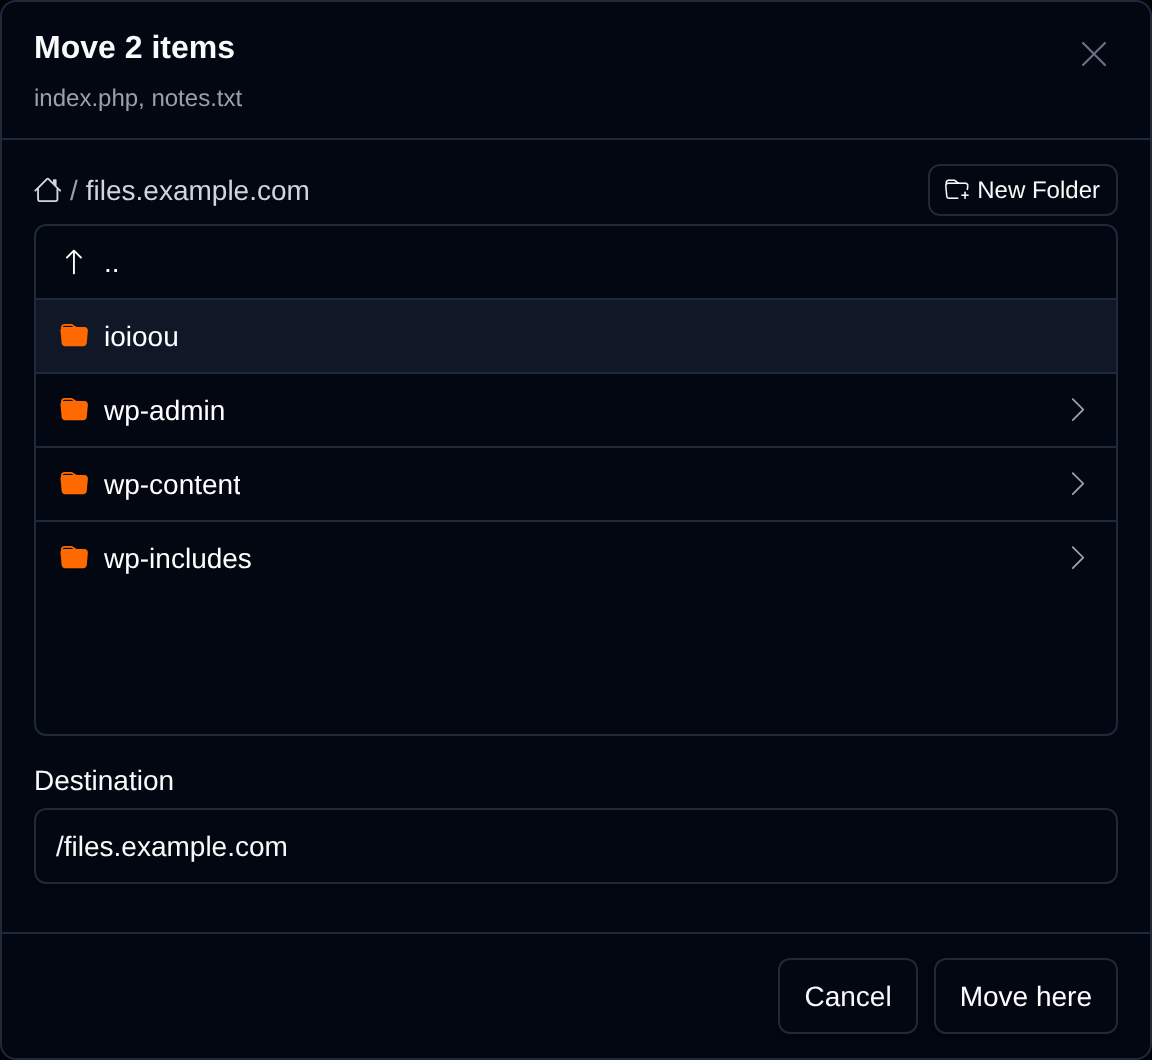Image resolution: width=1152 pixels, height=1060 pixels.
Task: Click the ioioou folder icon
Action: (x=74, y=336)
